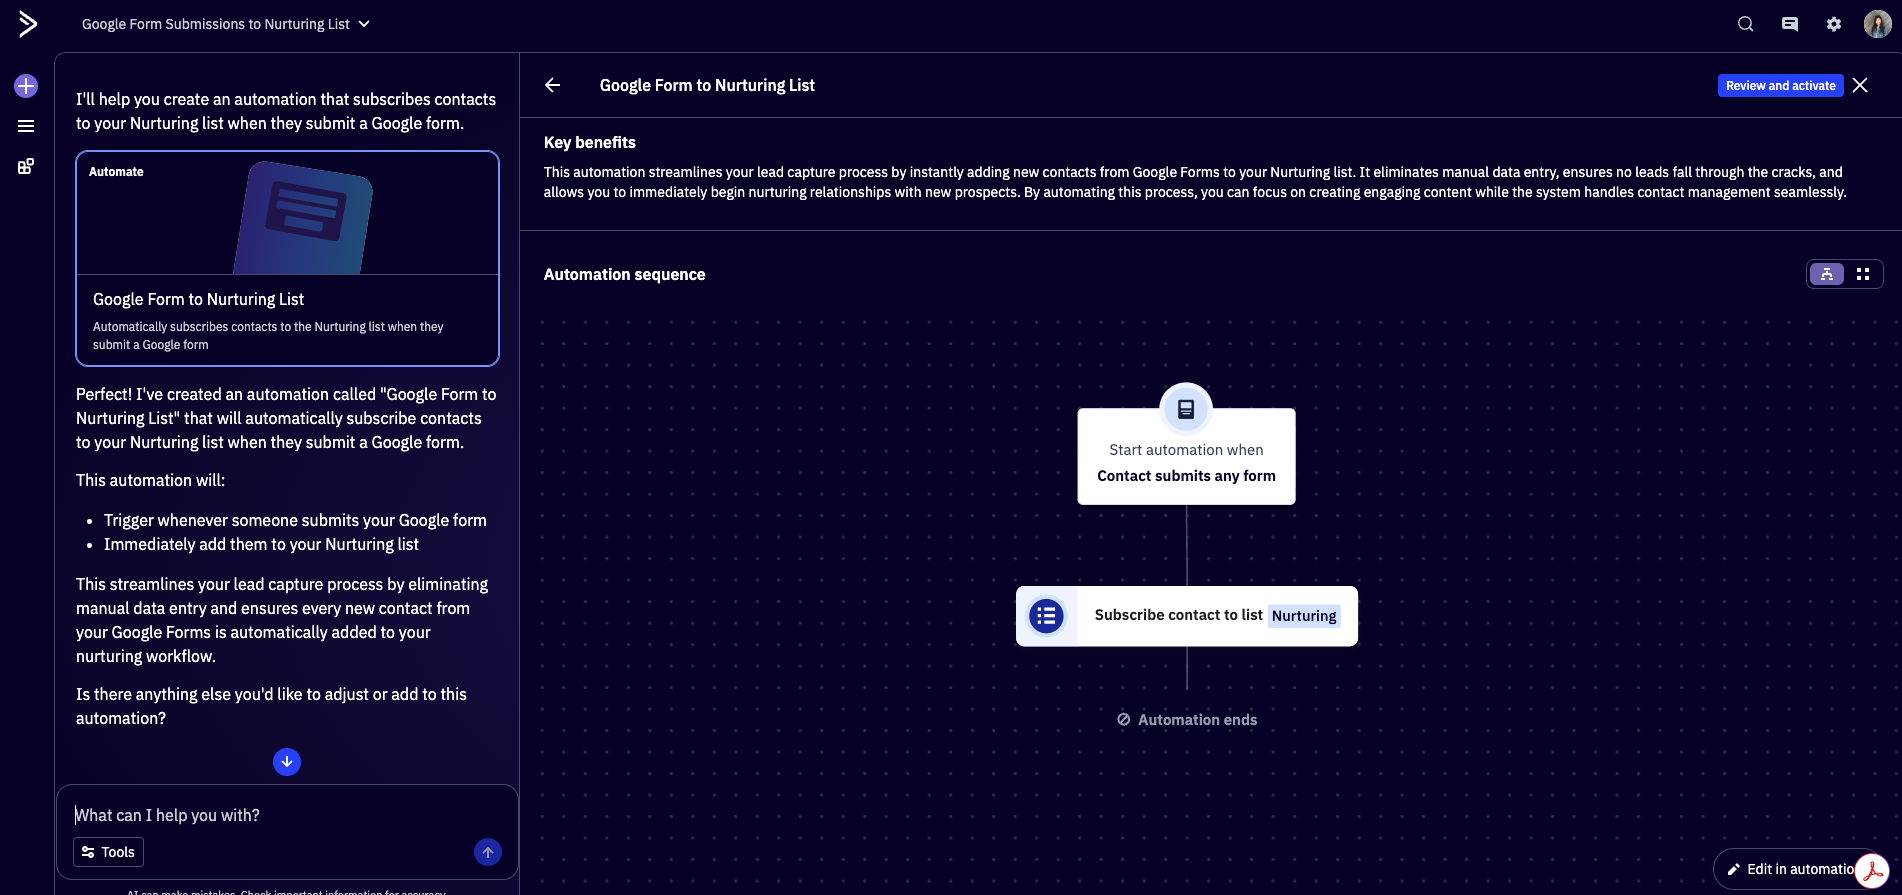Click the Automate label on the card
This screenshot has width=1902, height=895.
116,172
